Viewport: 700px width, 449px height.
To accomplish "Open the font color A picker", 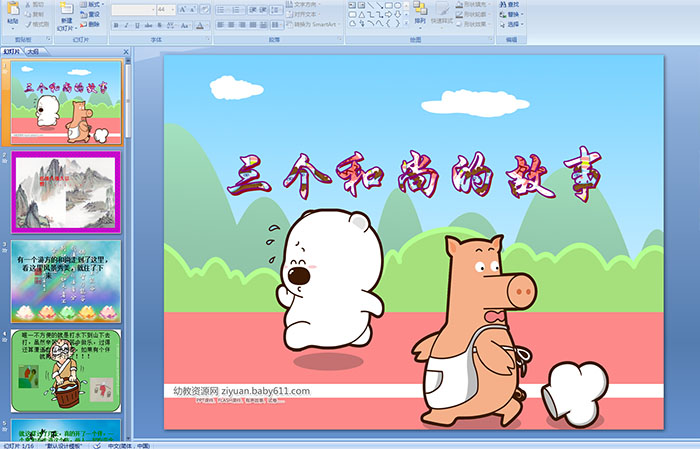I will pyautogui.click(x=202, y=25).
